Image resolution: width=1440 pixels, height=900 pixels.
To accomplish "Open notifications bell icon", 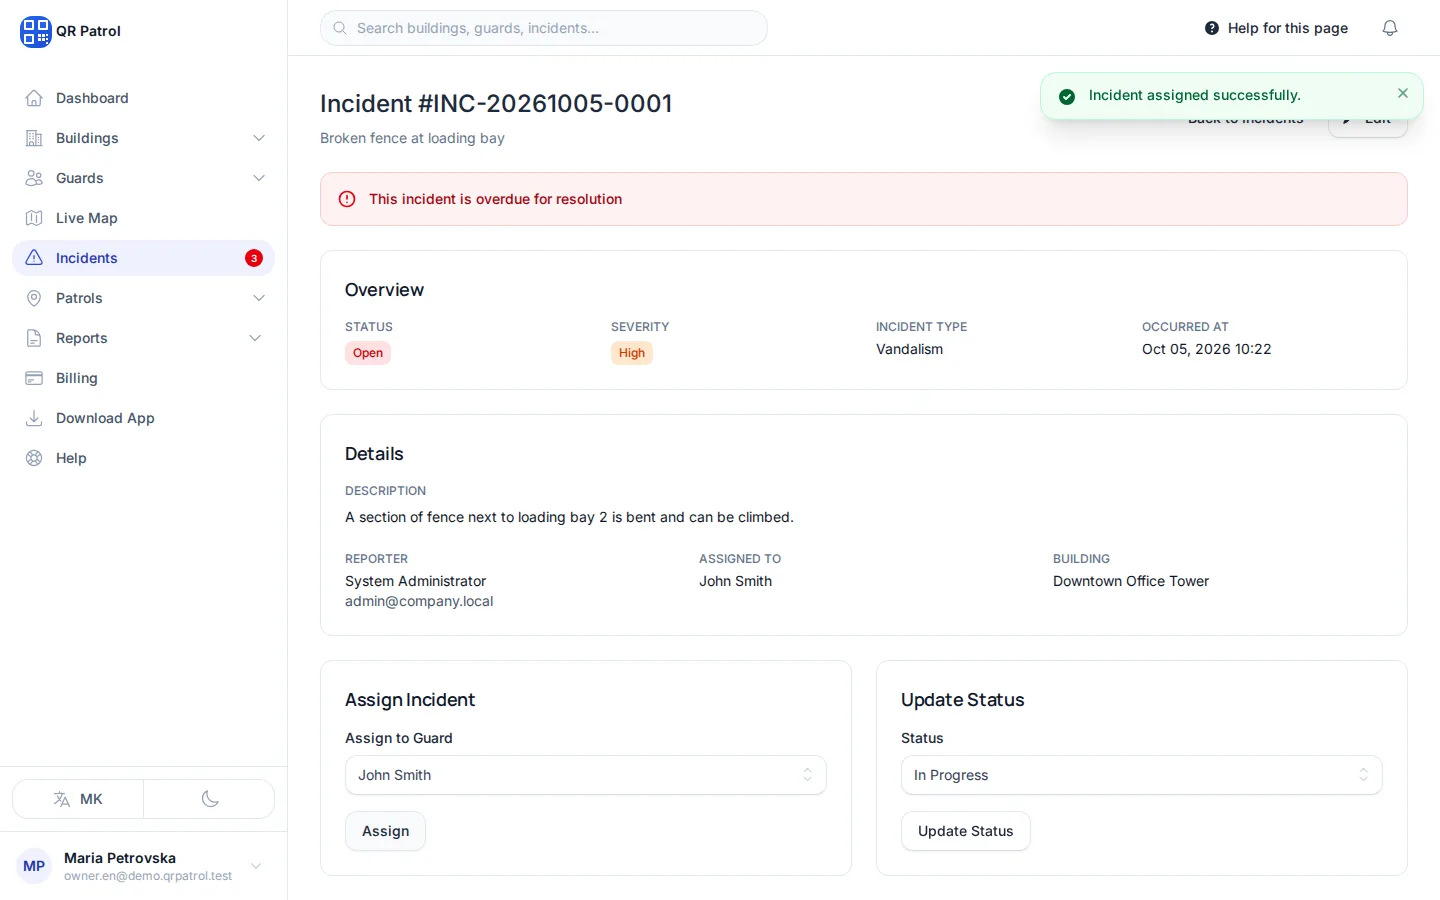I will coord(1390,28).
